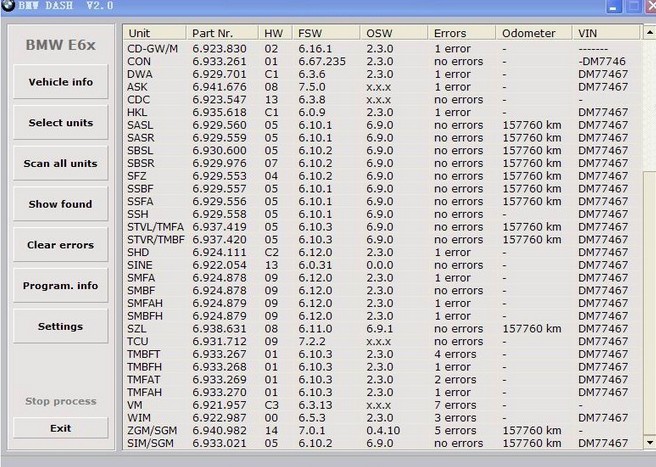
Task: Select the SHD unit row
Action: point(383,252)
